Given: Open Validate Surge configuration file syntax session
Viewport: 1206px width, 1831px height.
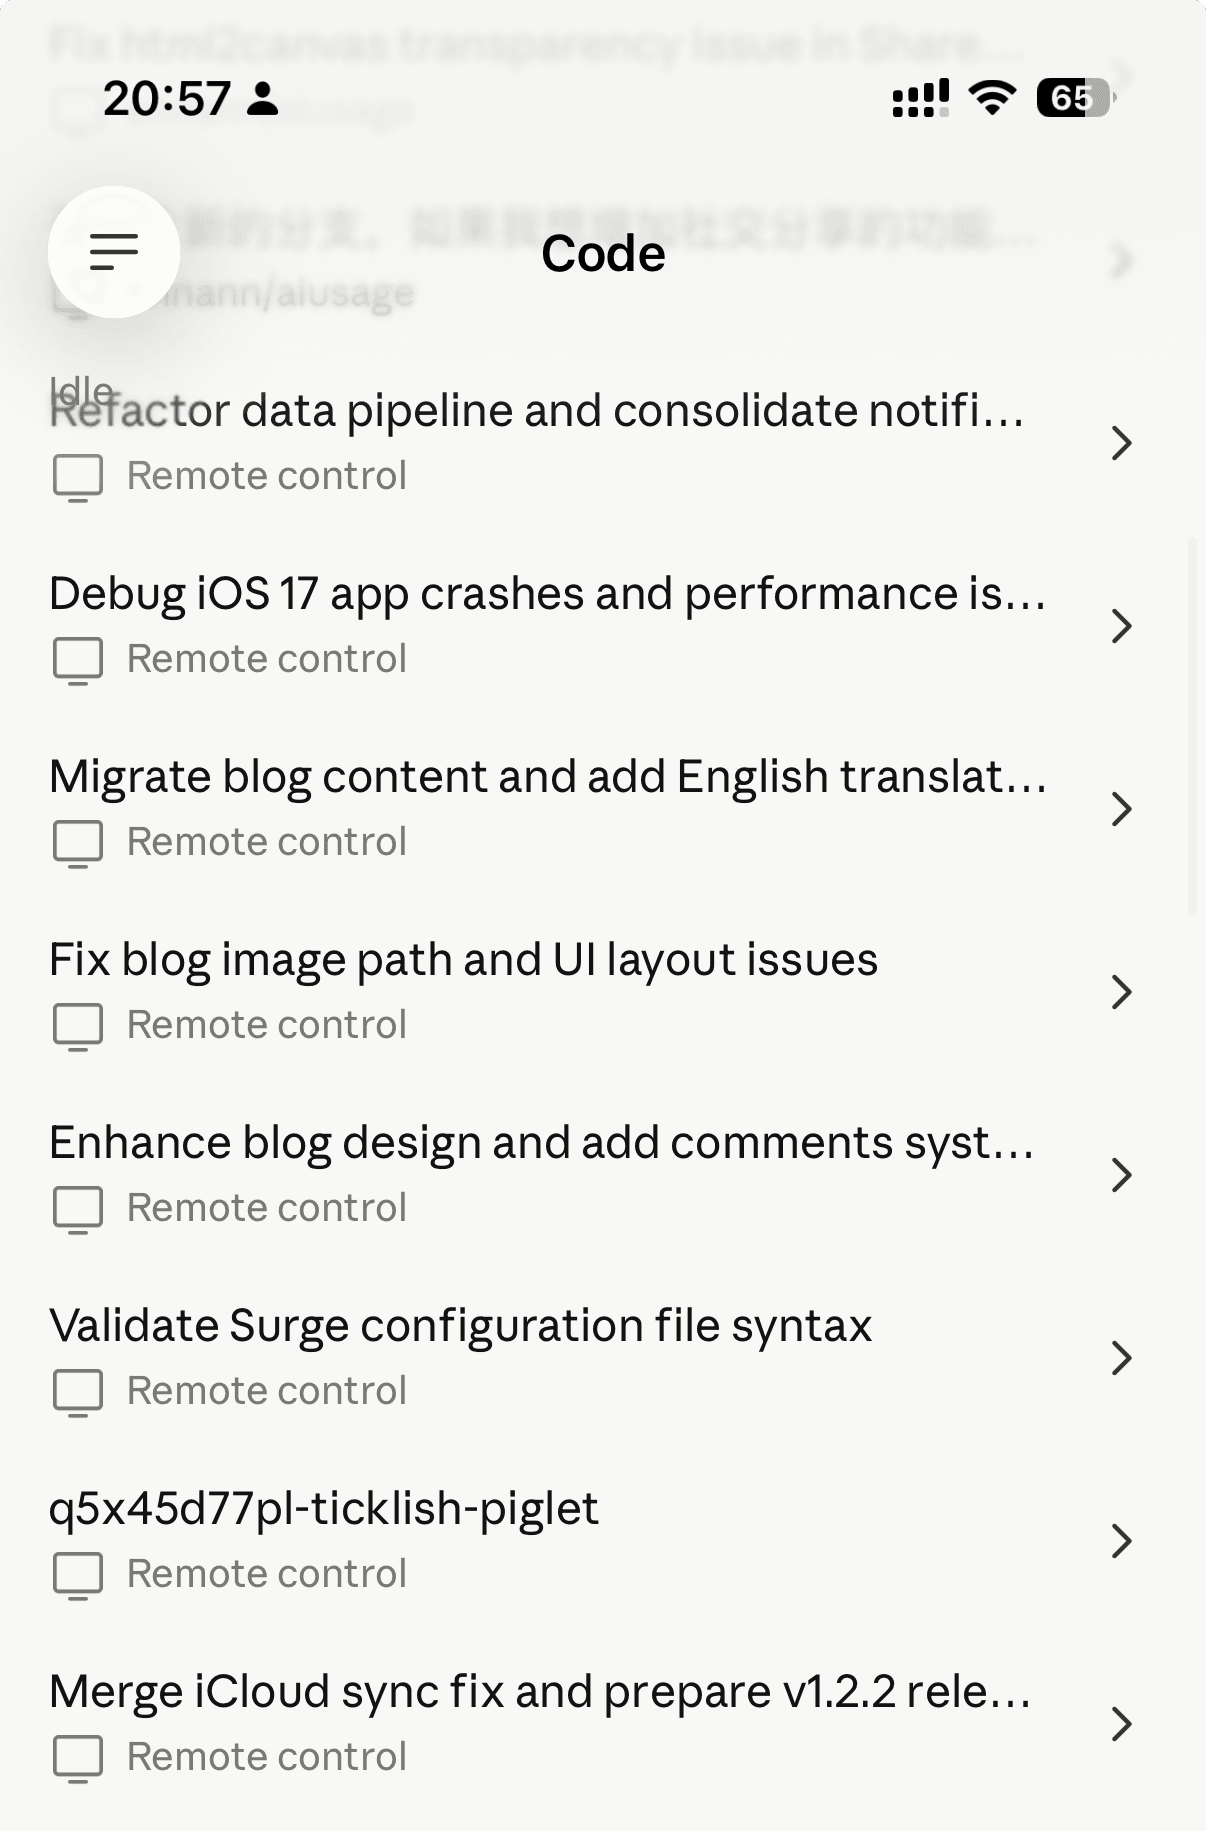Looking at the screenshot, I should tap(460, 1327).
